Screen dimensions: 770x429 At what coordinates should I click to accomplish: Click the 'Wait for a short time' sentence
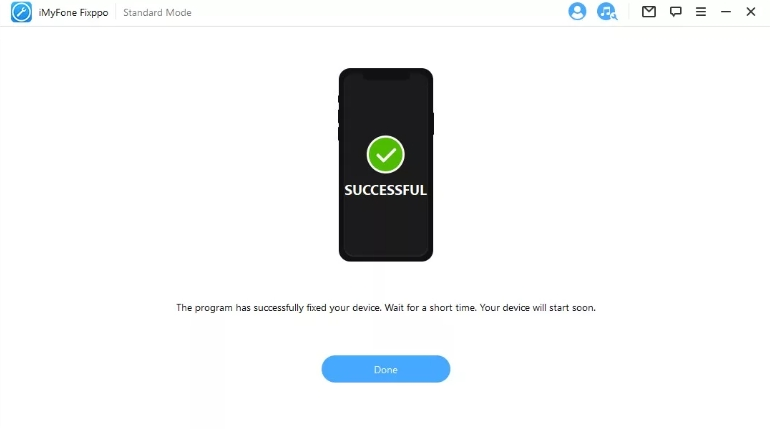(430, 308)
